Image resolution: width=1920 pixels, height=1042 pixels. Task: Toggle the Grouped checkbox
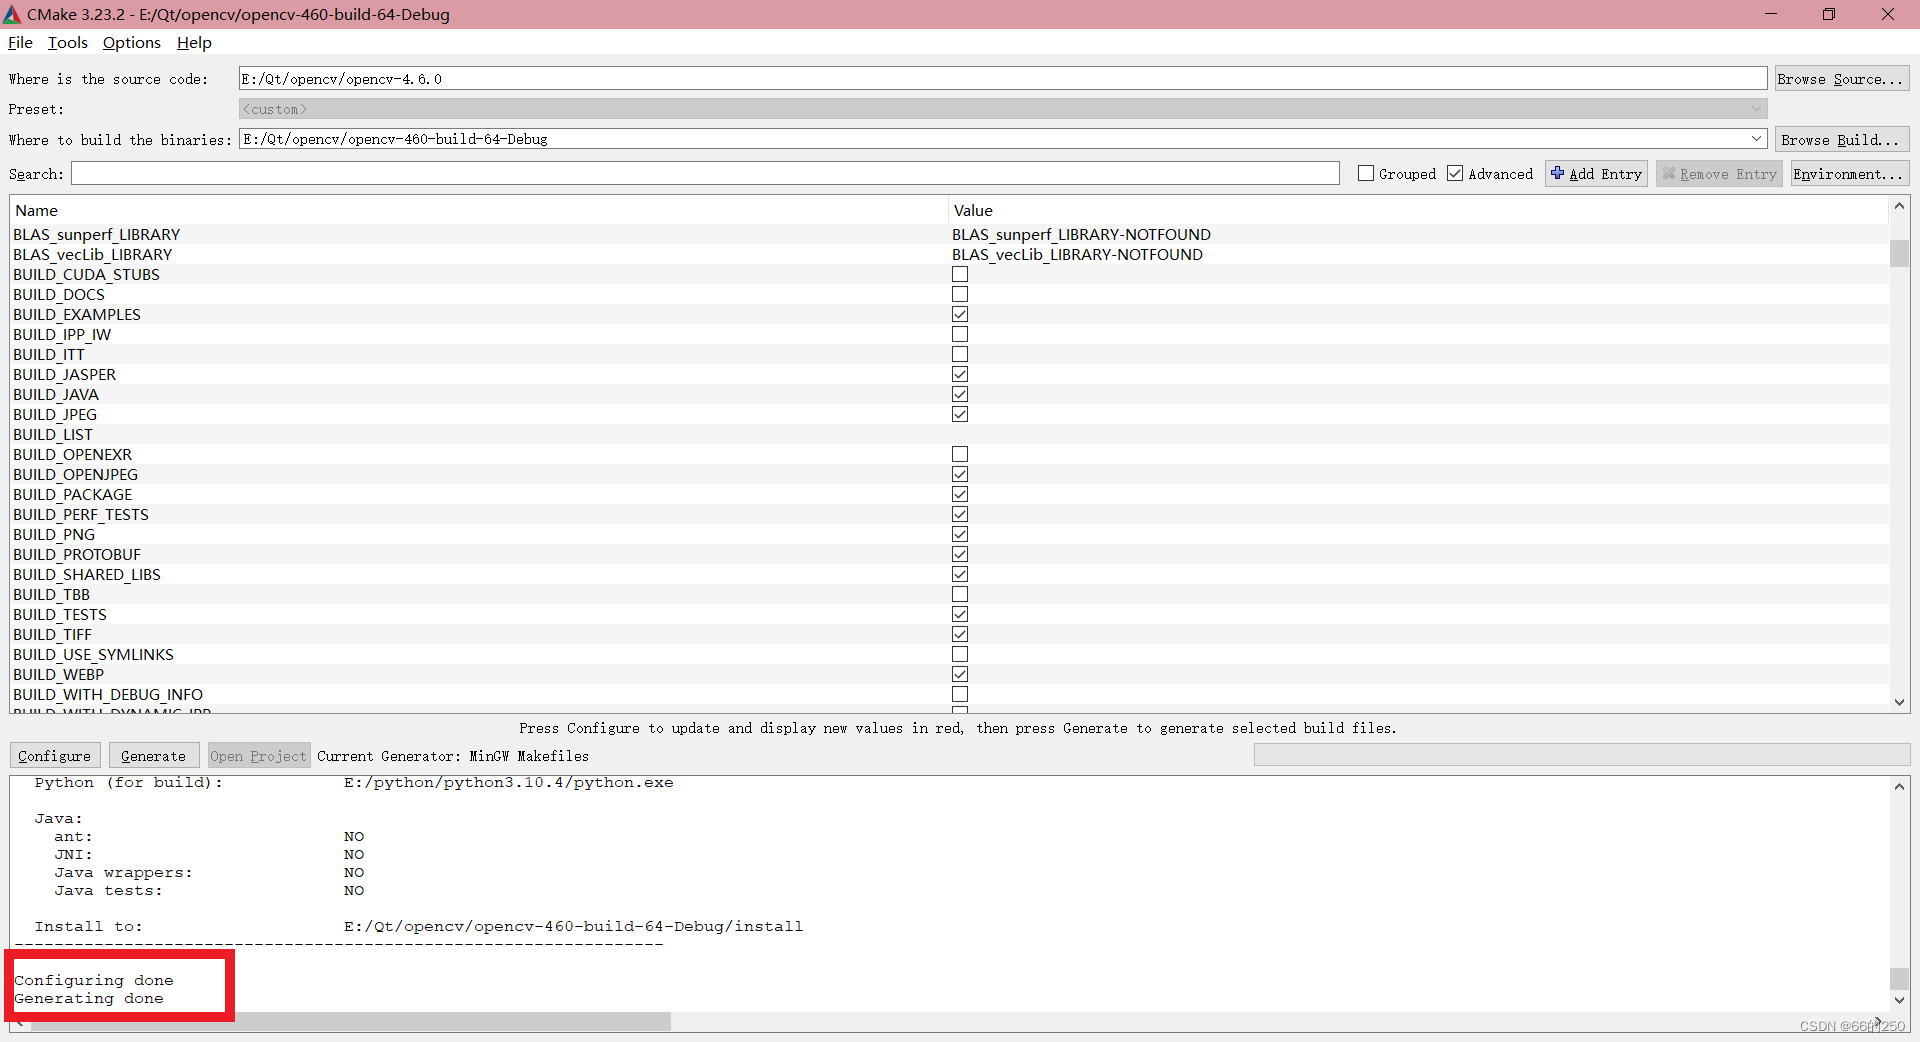pyautogui.click(x=1366, y=173)
